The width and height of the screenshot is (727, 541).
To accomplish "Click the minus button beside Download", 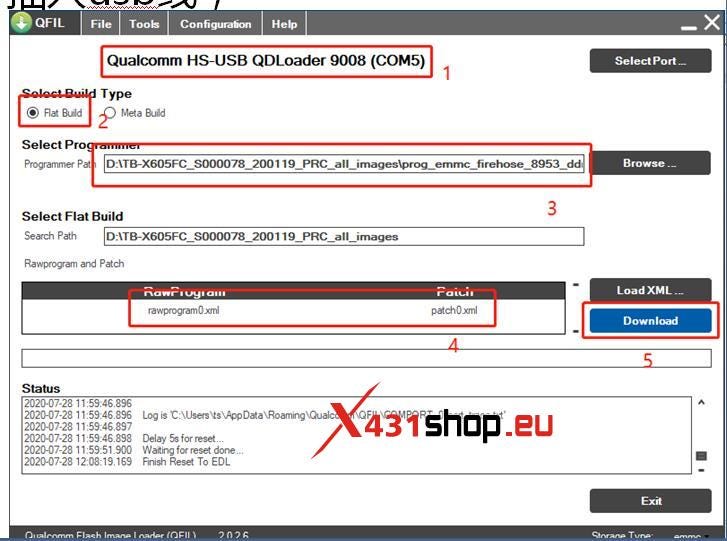I will pos(576,331).
